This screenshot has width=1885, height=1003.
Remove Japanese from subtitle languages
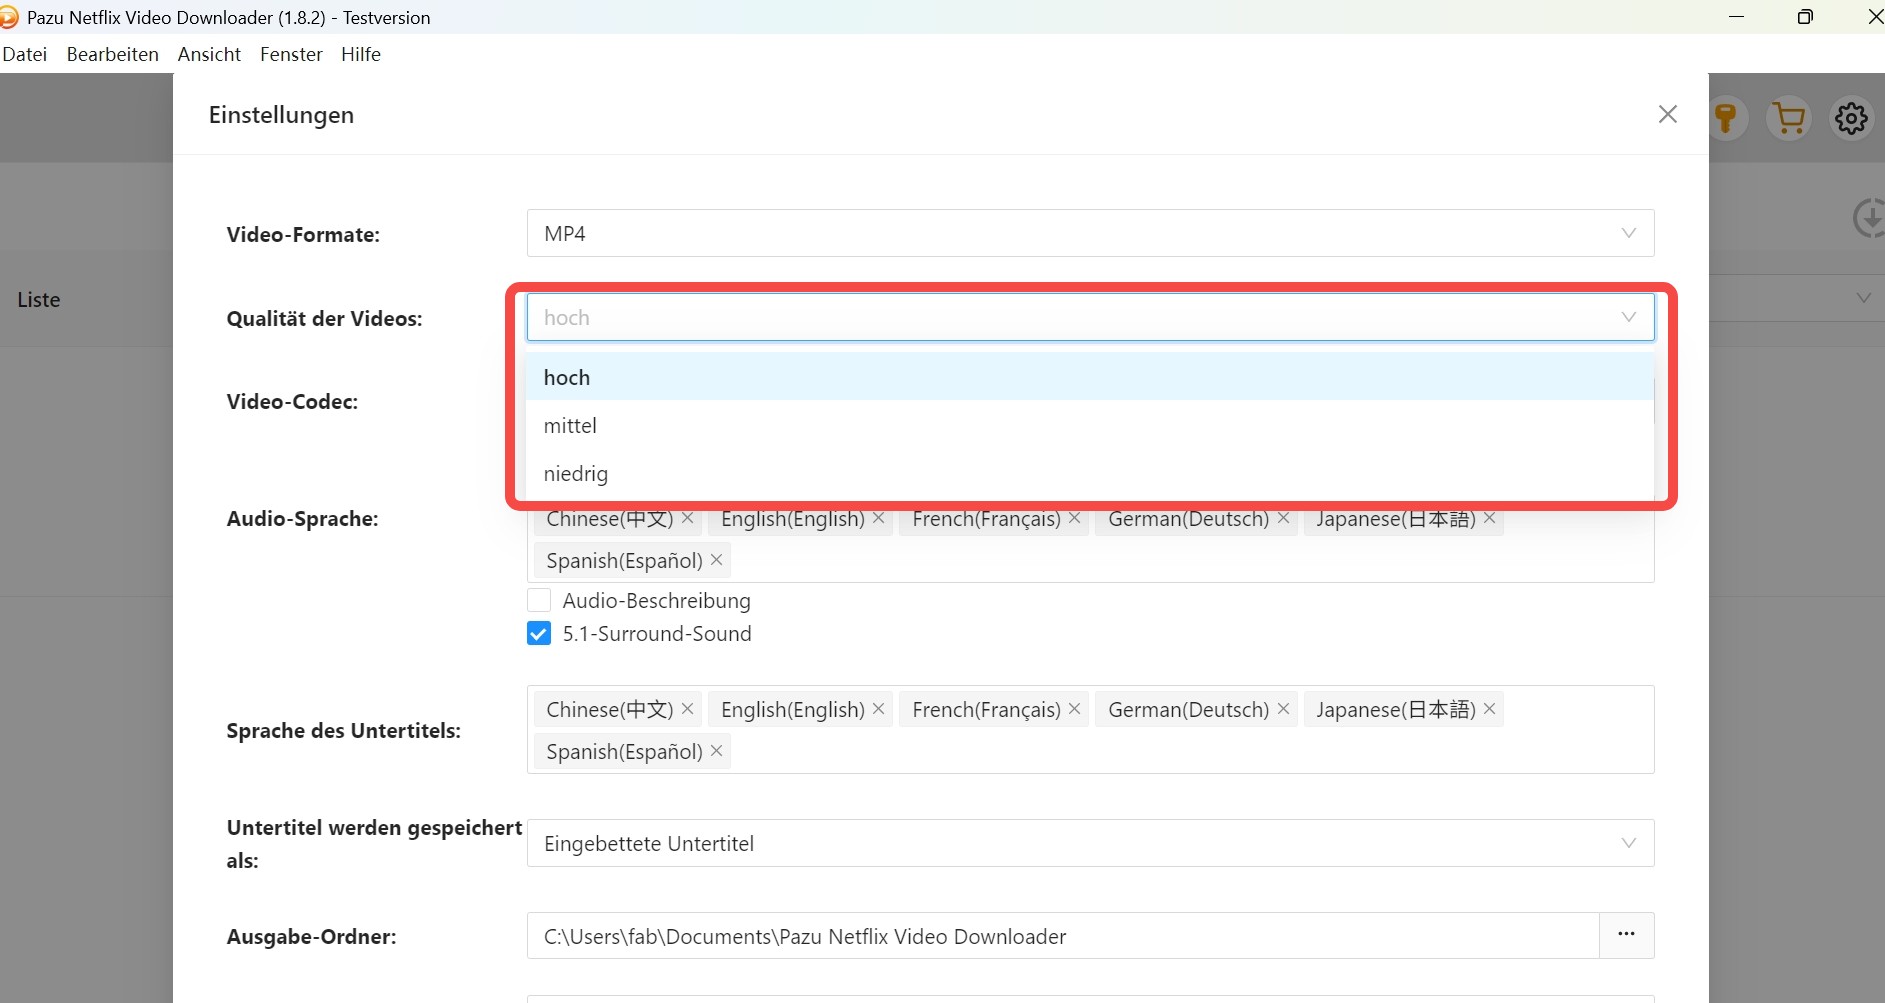[1489, 709]
